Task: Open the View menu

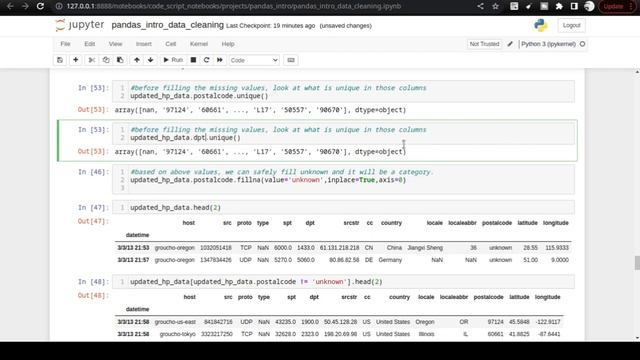Action: point(116,44)
